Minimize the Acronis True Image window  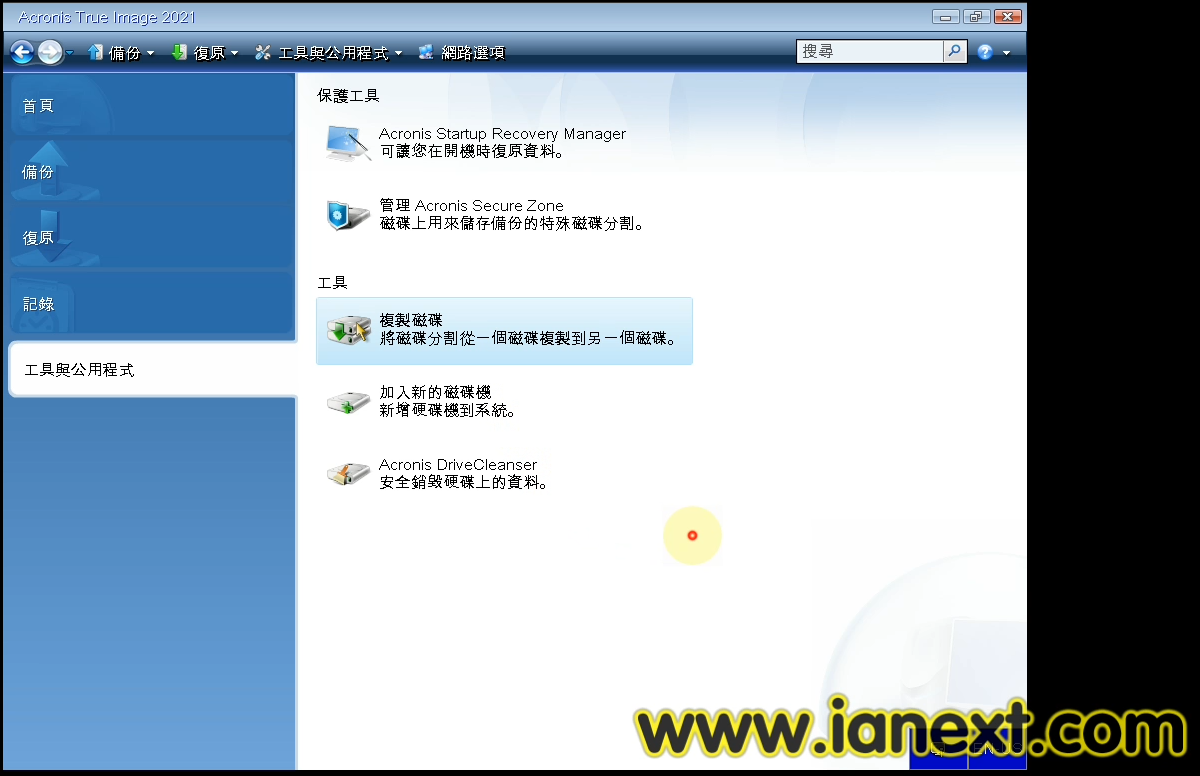pyautogui.click(x=945, y=17)
